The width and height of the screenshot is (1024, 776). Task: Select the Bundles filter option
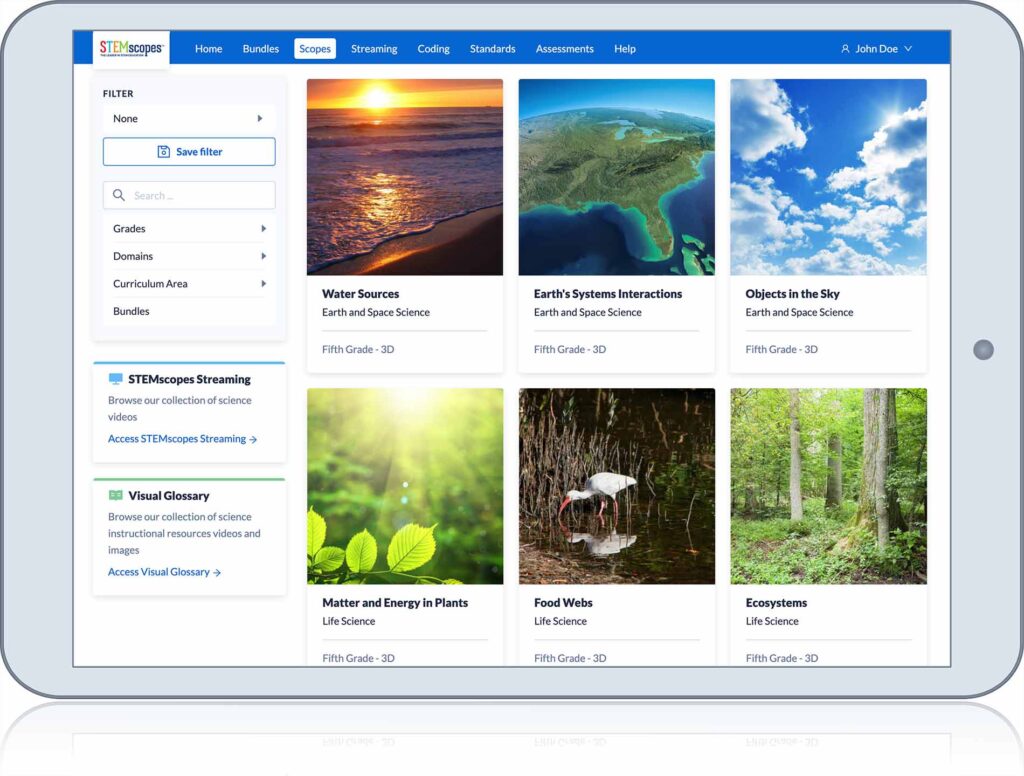point(131,312)
